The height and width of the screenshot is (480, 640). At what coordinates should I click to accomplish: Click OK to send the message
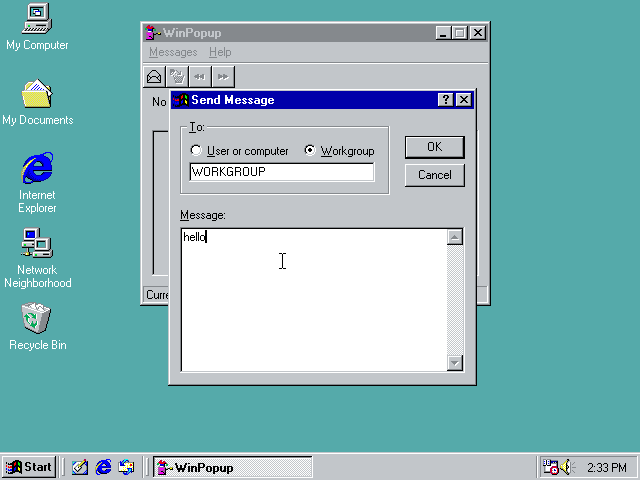pos(435,147)
